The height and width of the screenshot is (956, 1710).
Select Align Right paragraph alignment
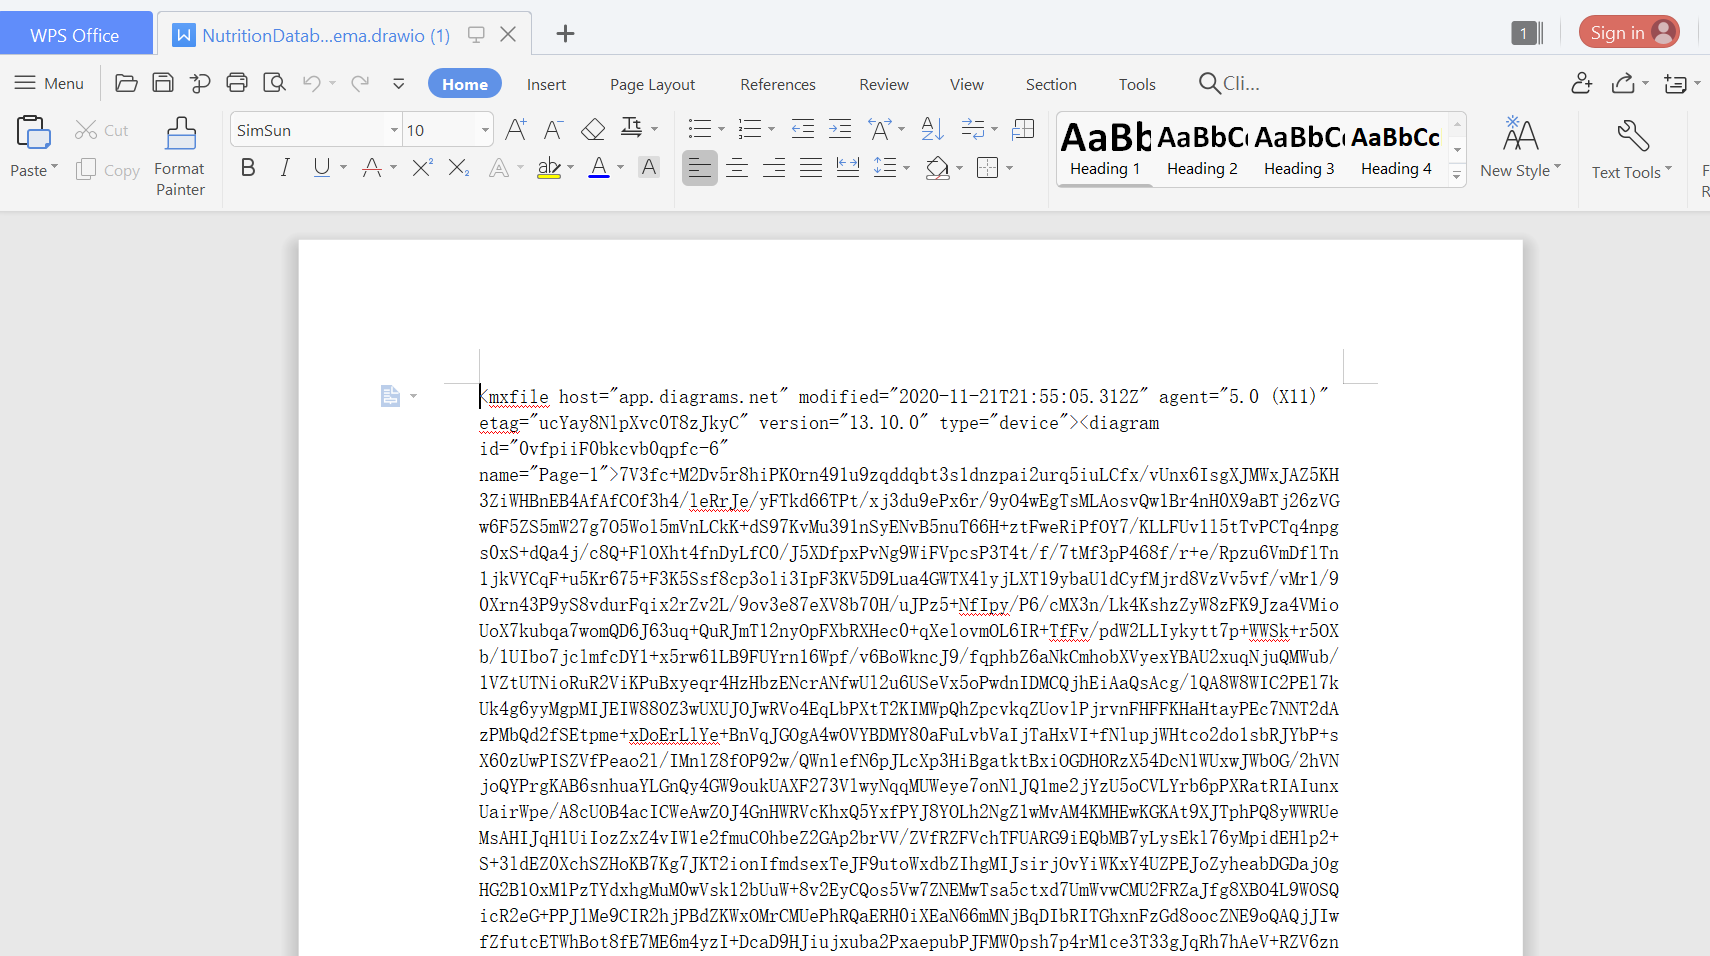coord(774,167)
